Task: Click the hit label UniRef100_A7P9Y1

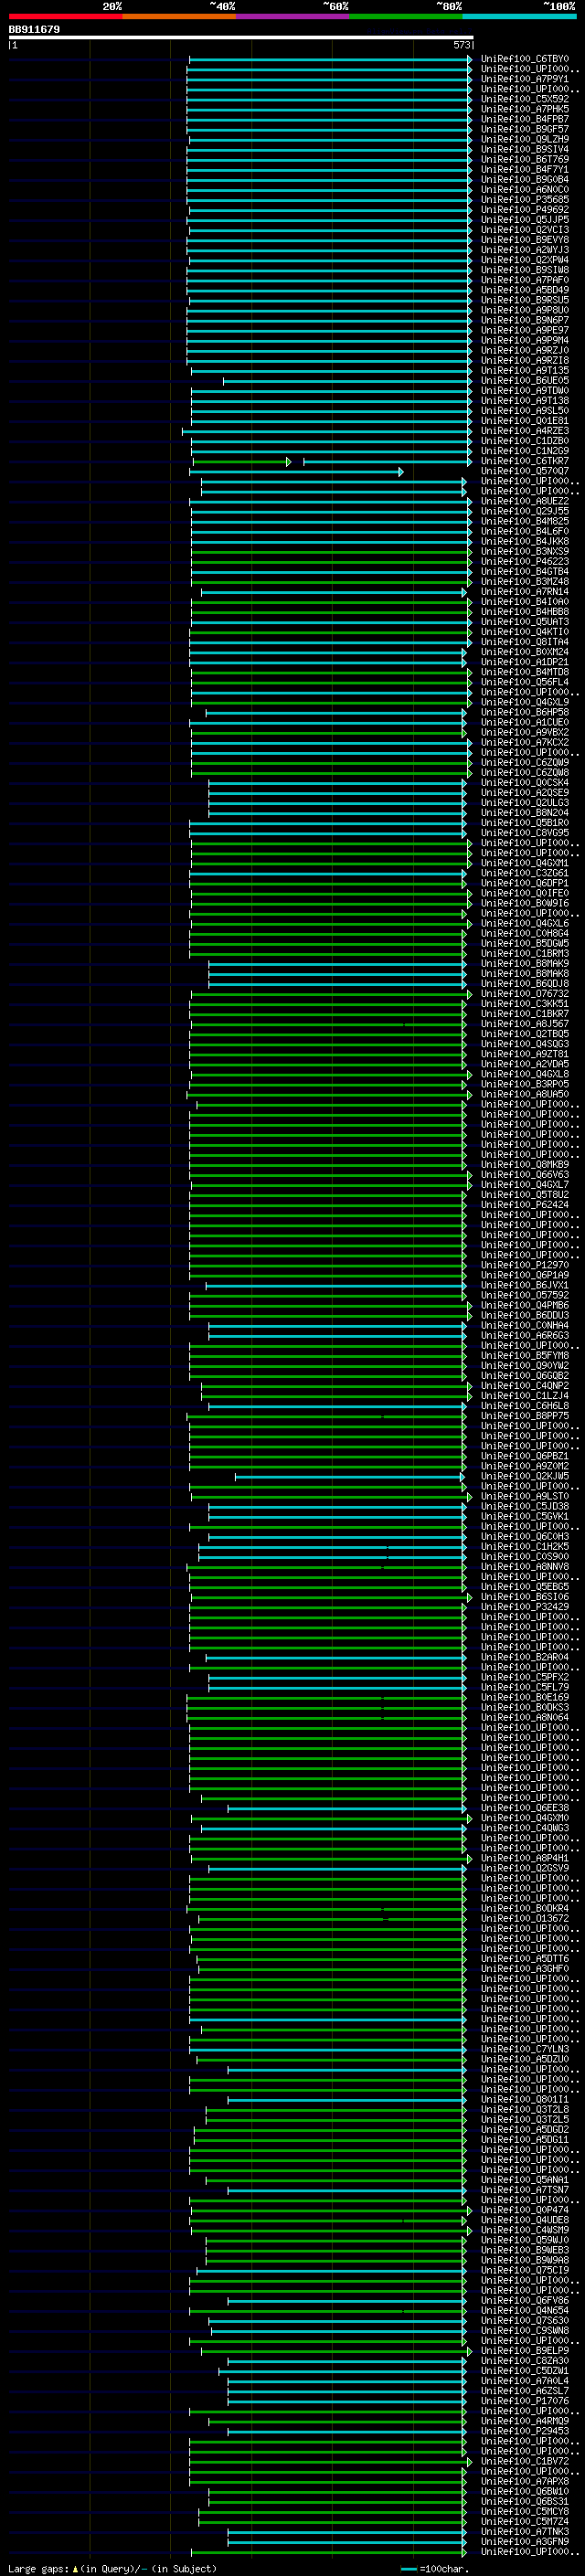Action: tap(524, 79)
